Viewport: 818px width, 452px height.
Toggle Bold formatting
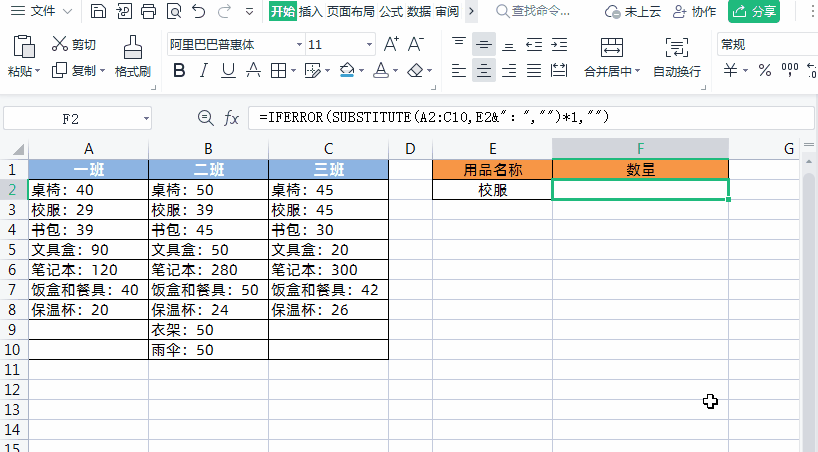click(x=179, y=70)
